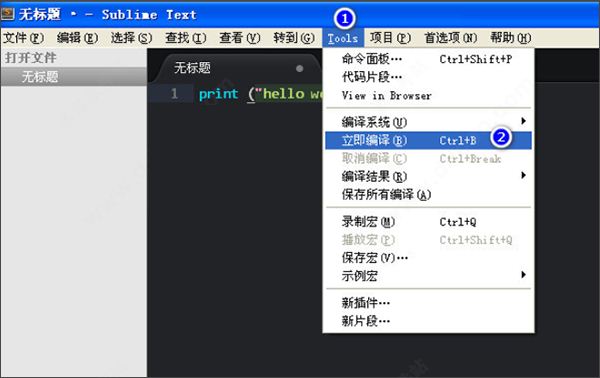Expand the 编译系统(U) submenu

click(428, 122)
